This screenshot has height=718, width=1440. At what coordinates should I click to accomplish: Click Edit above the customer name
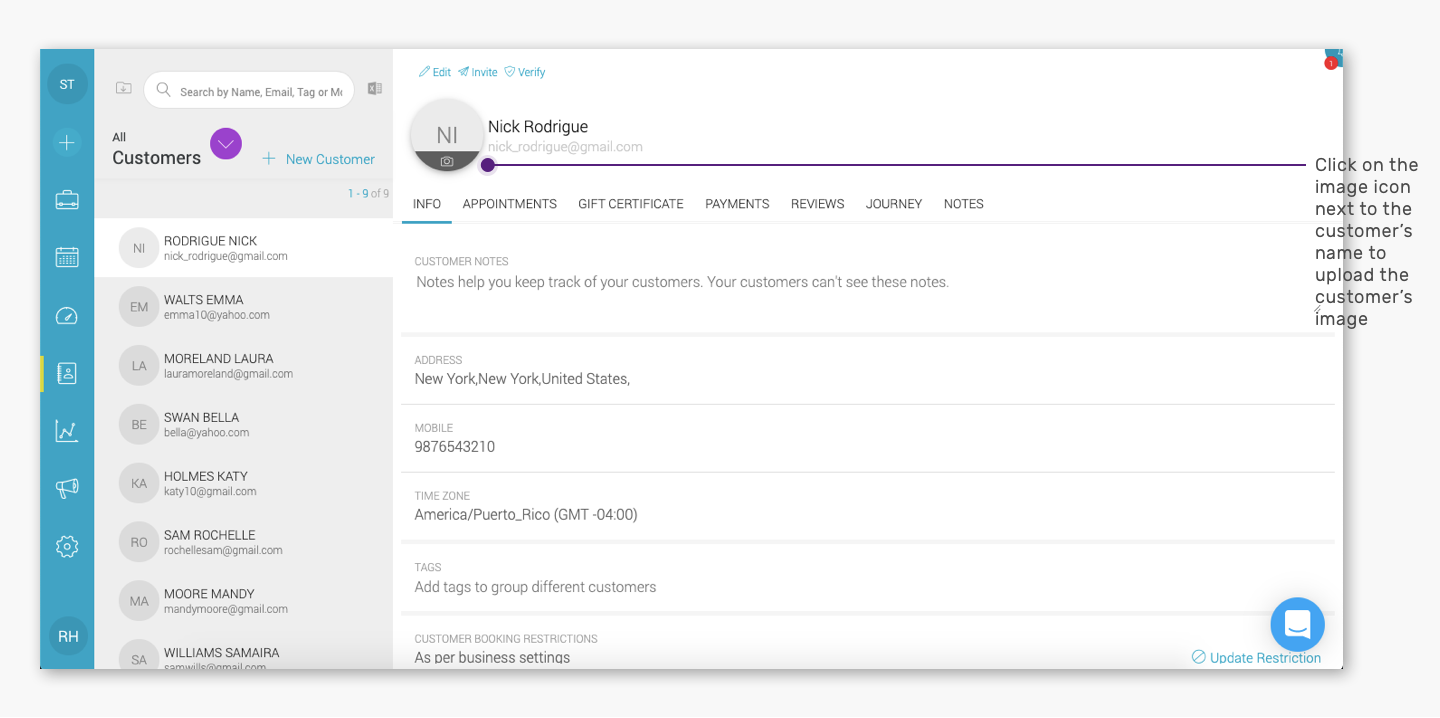coord(435,72)
